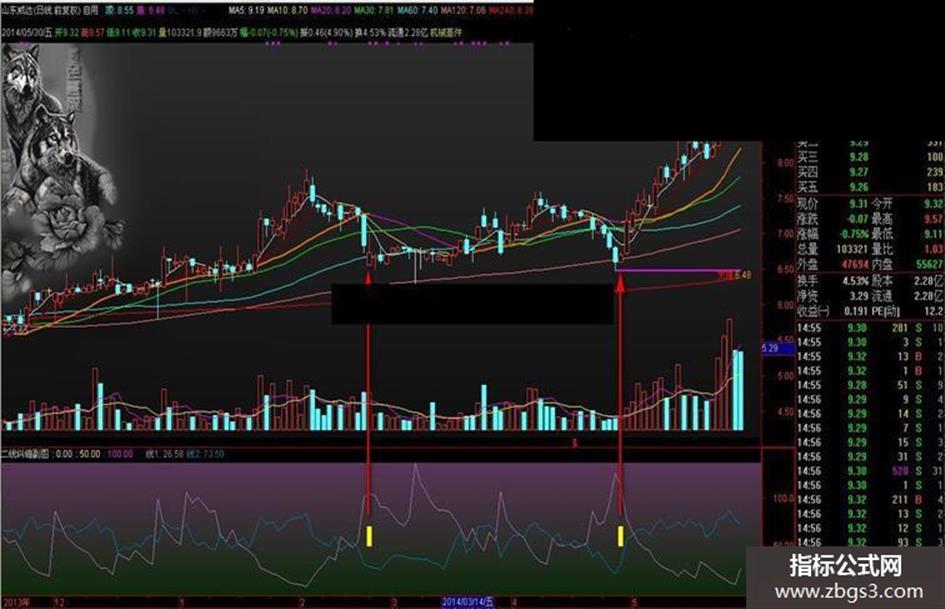945x609 pixels.
Task: Click the tick trade with 211 volume
Action: pyautogui.click(x=900, y=500)
